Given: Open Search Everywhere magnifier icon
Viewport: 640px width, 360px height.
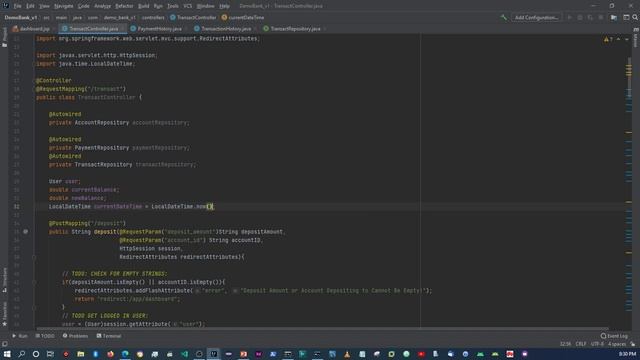Looking at the screenshot, I should click(x=635, y=18).
